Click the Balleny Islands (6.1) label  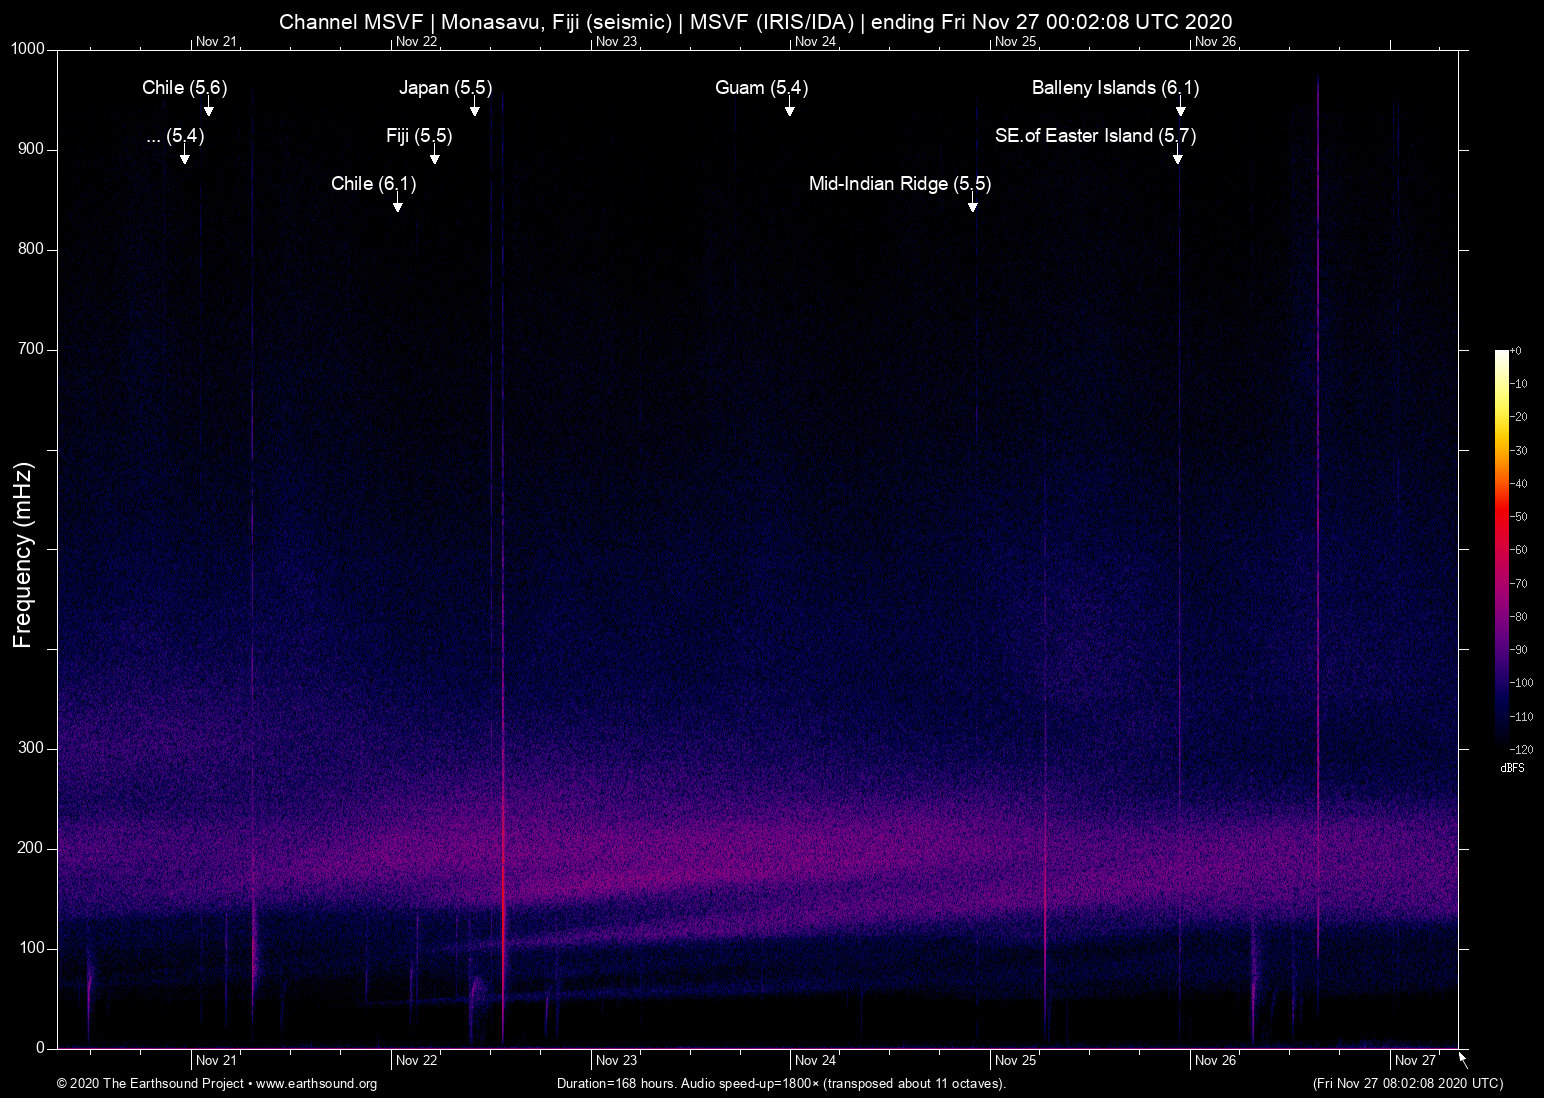coord(1116,88)
